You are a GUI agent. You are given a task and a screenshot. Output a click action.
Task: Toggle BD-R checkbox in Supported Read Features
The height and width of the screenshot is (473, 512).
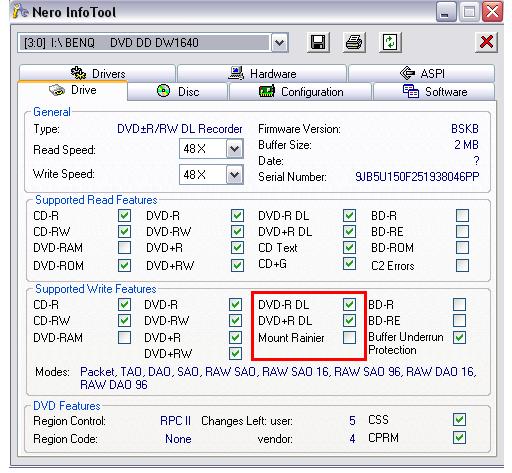[x=462, y=216]
